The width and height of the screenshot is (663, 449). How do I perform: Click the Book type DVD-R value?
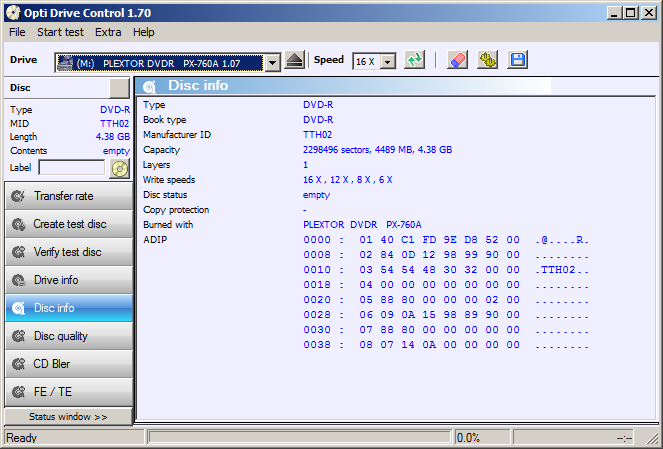point(318,120)
